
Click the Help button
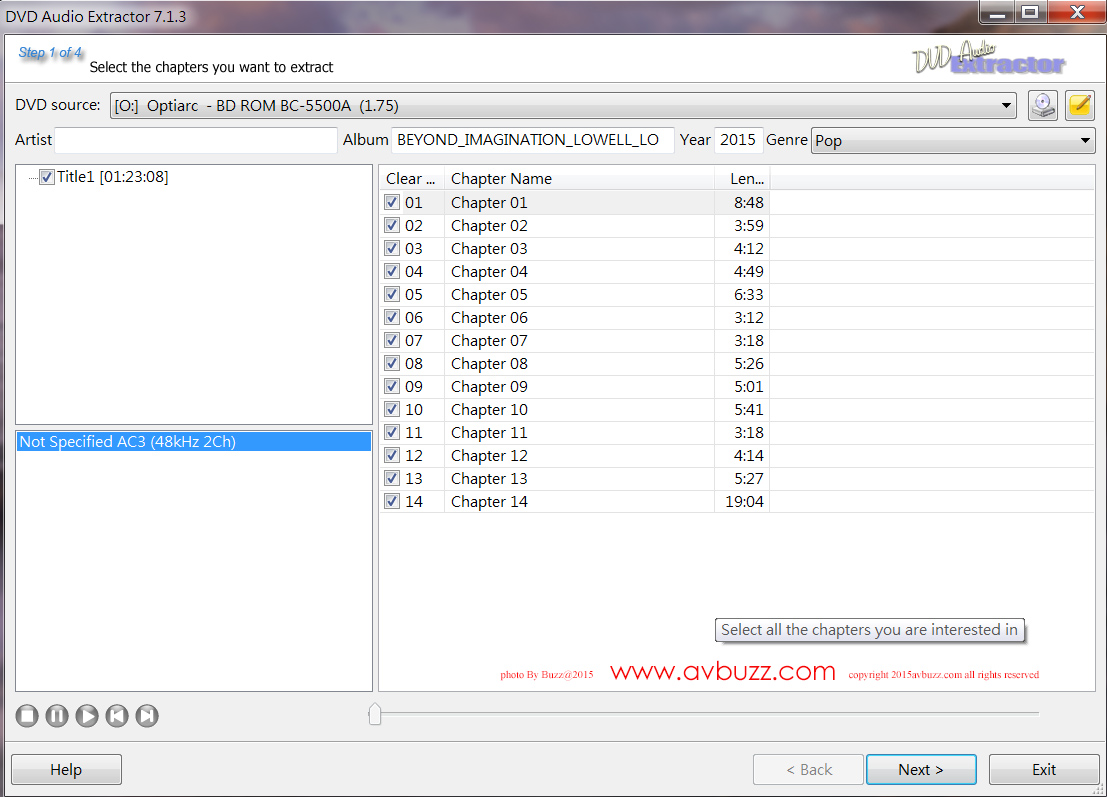point(66,770)
